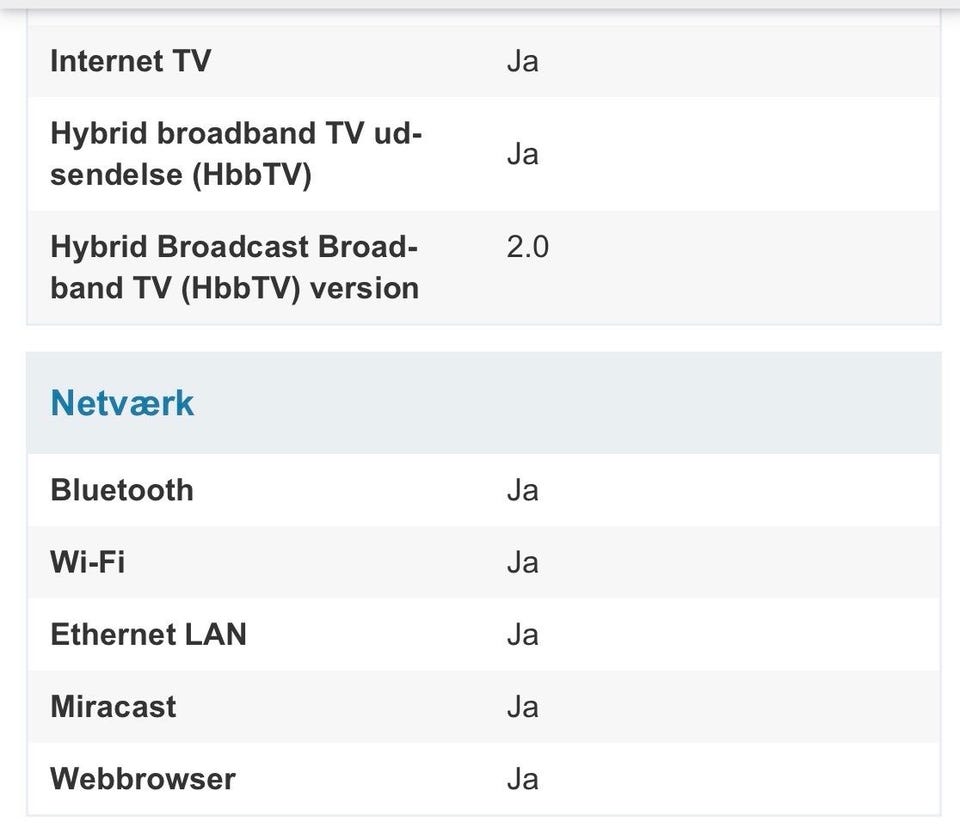This screenshot has width=960, height=834.
Task: Select the Ja value beside Internet TV
Action: pos(522,61)
